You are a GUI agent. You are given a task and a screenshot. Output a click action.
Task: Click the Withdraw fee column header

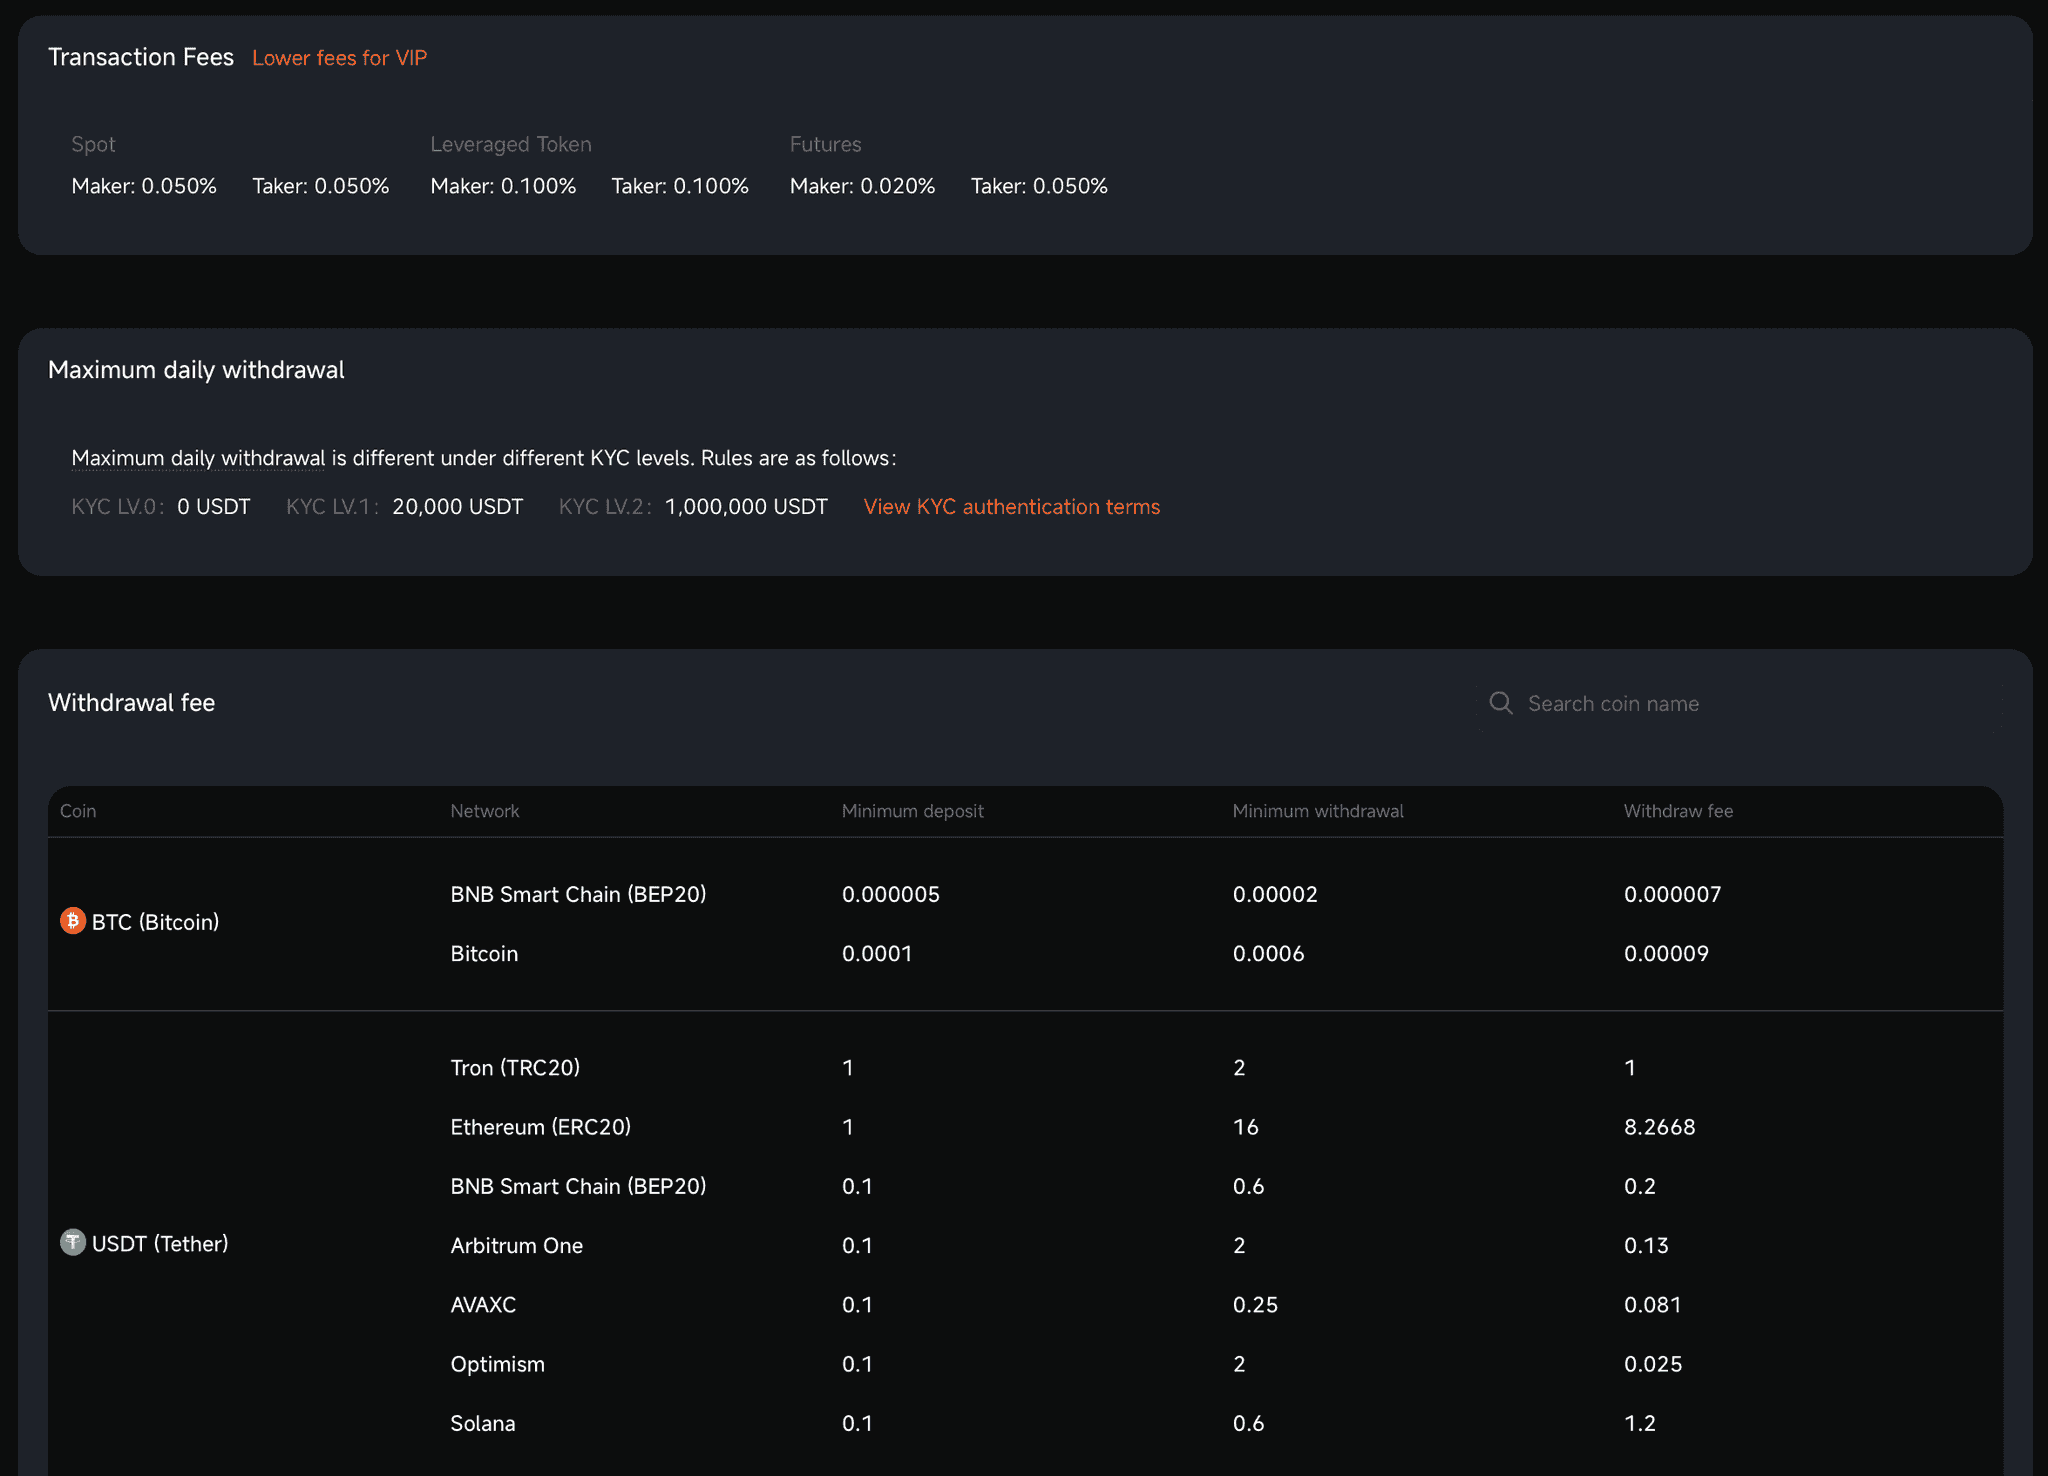coord(1678,811)
